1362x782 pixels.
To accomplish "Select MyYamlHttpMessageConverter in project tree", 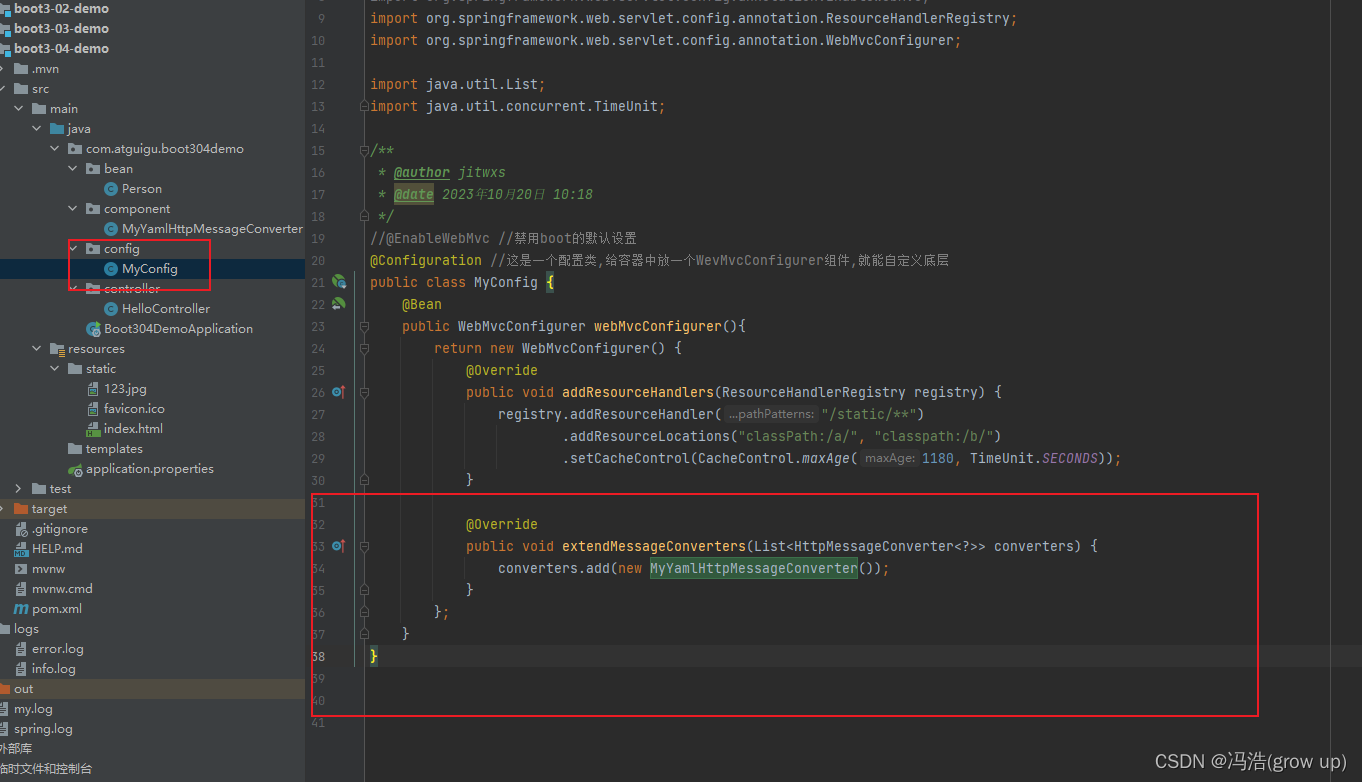I will pyautogui.click(x=212, y=229).
